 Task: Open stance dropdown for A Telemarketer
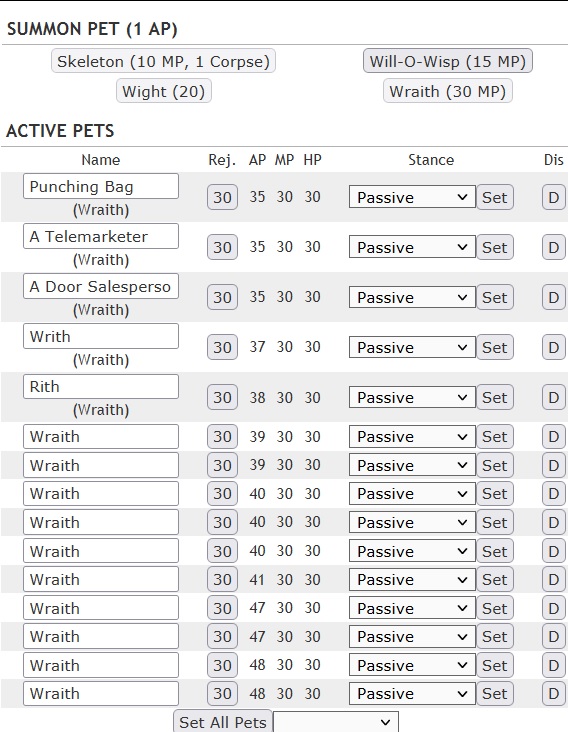pyautogui.click(x=412, y=247)
